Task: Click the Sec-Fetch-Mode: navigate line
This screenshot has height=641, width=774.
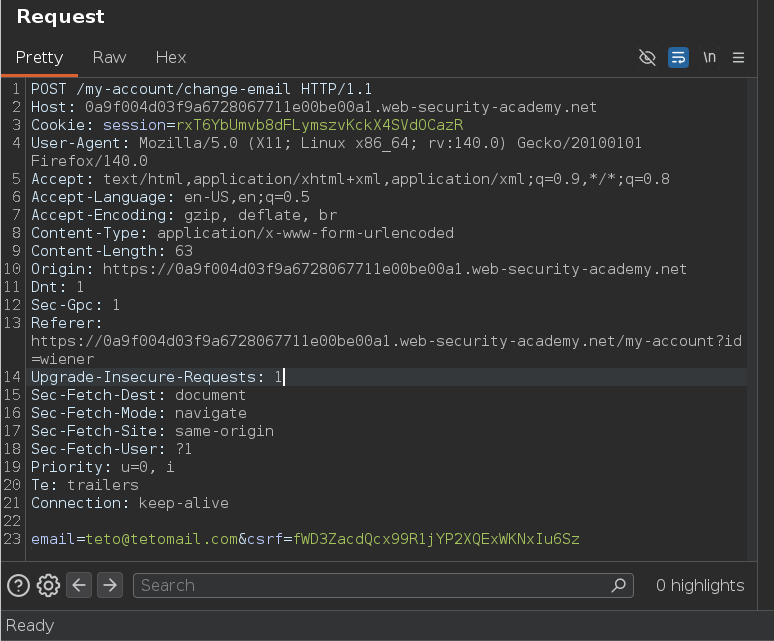Action: pos(139,413)
